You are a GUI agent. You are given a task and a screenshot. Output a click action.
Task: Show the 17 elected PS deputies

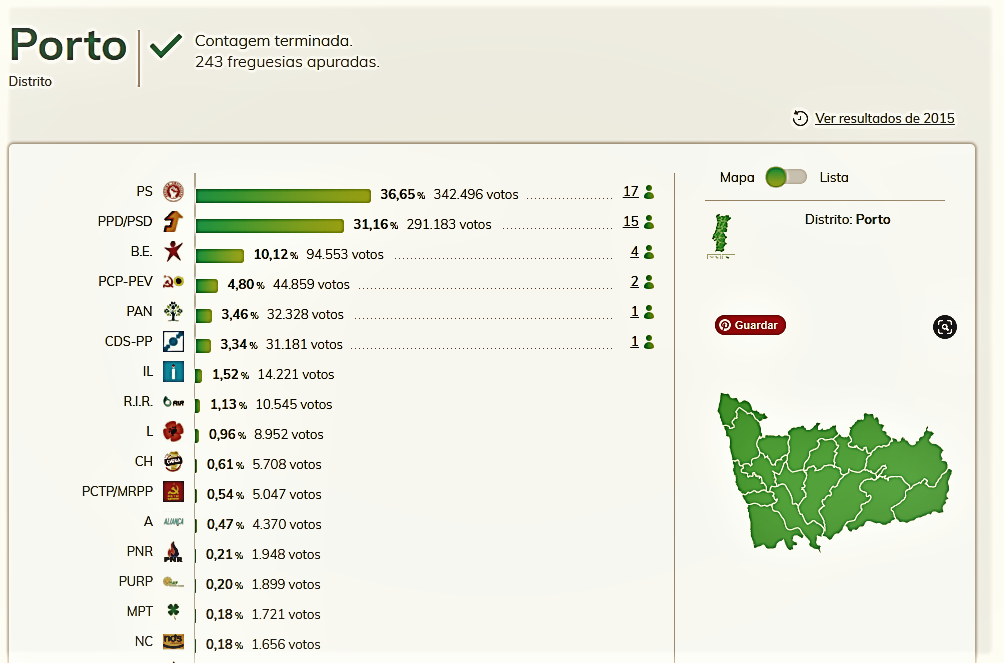click(x=630, y=192)
